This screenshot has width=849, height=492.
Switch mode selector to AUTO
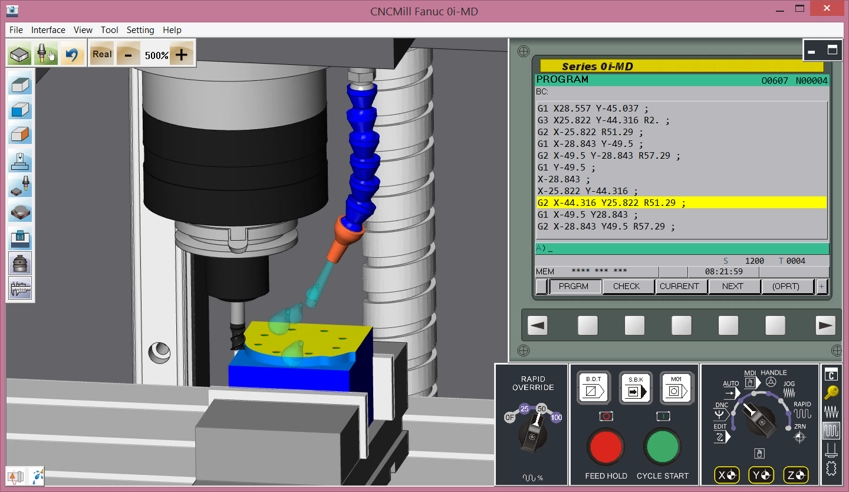(x=730, y=389)
